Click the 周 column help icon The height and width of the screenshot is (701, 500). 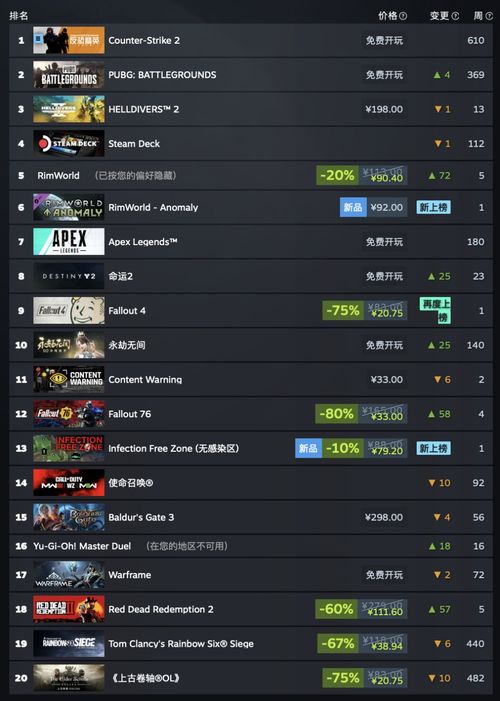[x=489, y=16]
